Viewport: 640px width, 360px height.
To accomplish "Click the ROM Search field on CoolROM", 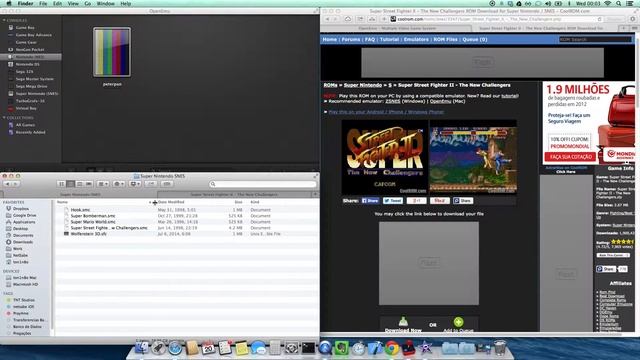I will 595,40.
